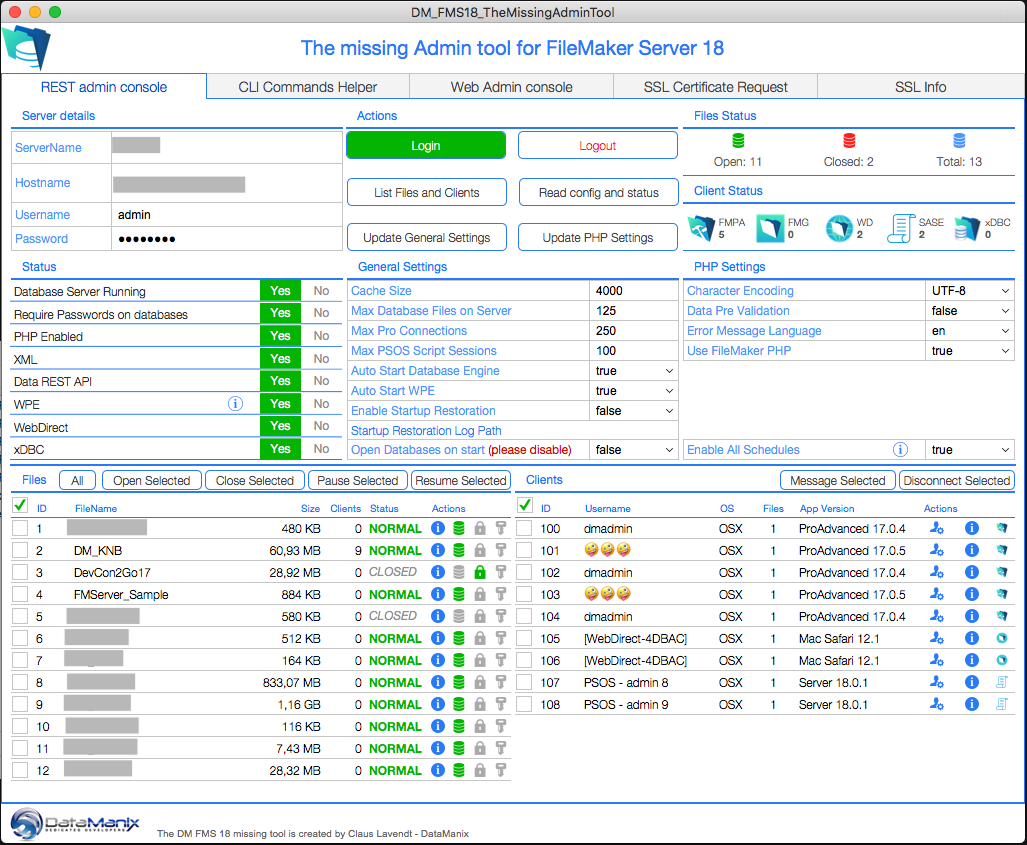Viewport: 1027px width, 845px height.
Task: Click script icon for client 107 PSOS
Action: [1001, 683]
